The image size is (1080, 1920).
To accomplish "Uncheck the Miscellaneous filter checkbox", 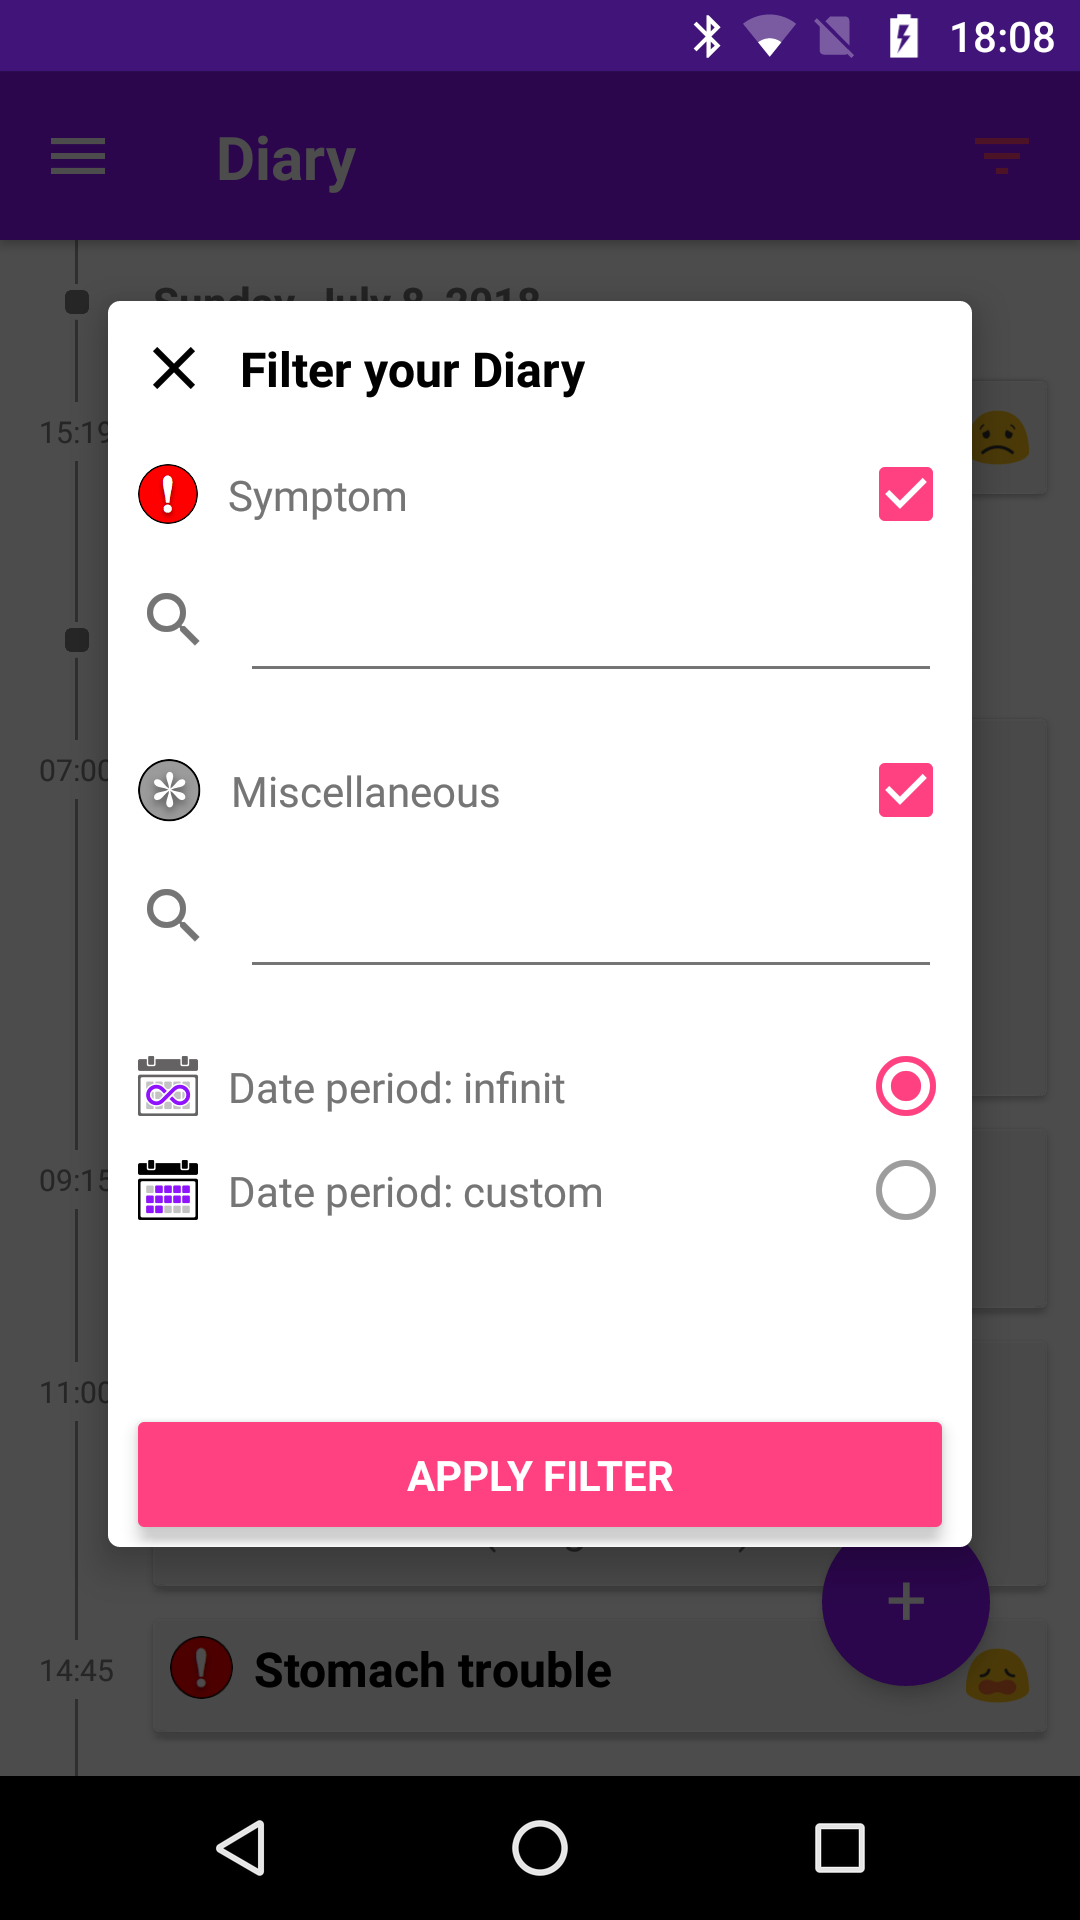I will click(x=905, y=790).
